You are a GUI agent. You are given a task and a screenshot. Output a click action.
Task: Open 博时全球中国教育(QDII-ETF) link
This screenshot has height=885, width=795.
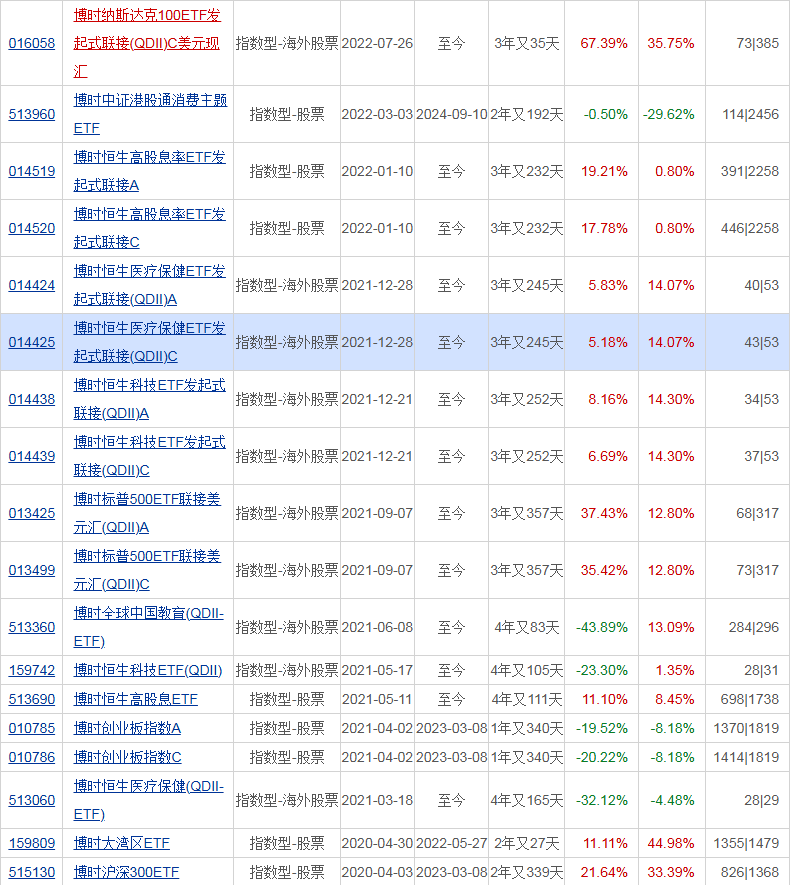(x=149, y=628)
